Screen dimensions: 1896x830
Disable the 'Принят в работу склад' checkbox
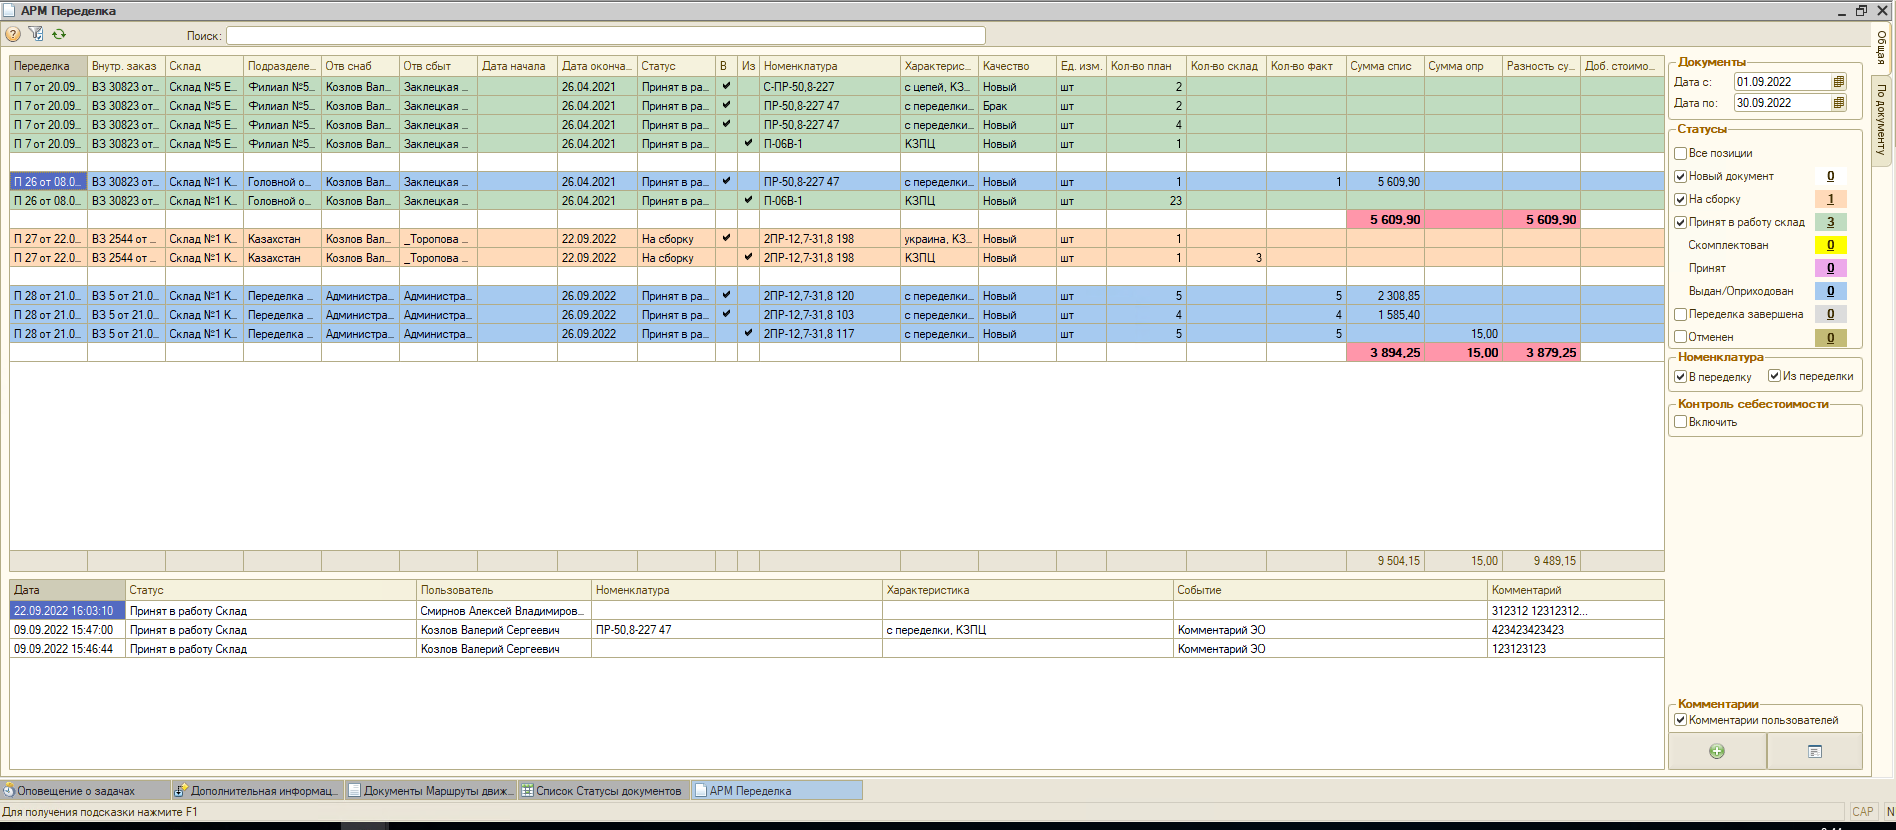(1681, 222)
